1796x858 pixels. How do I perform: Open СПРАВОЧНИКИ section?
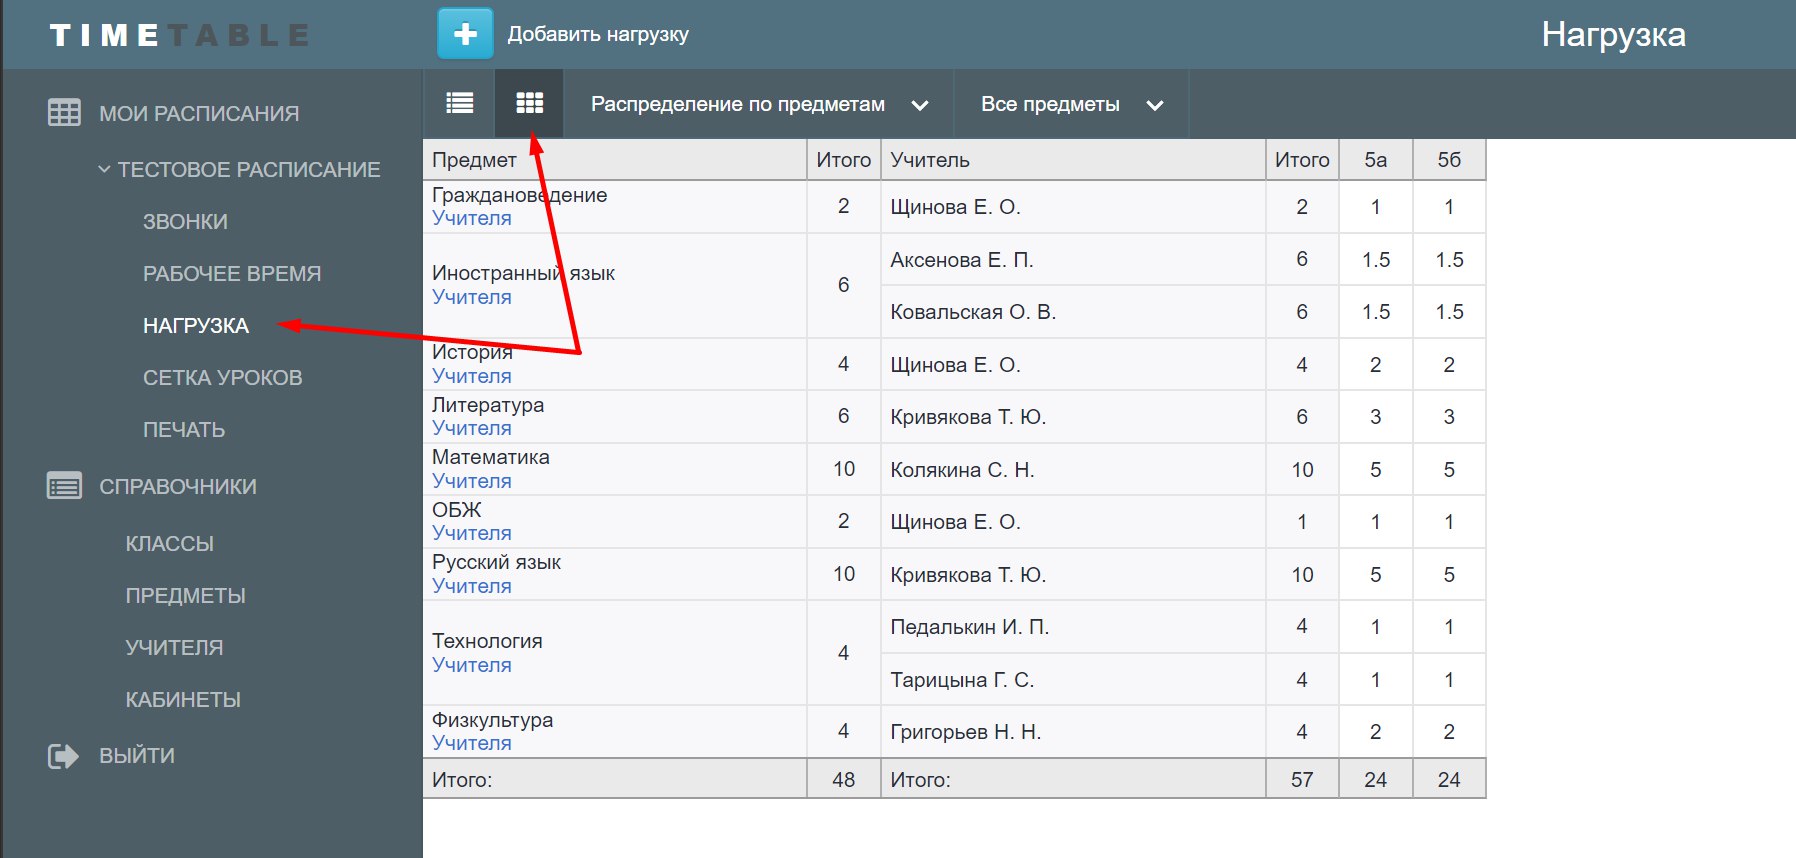click(x=178, y=486)
